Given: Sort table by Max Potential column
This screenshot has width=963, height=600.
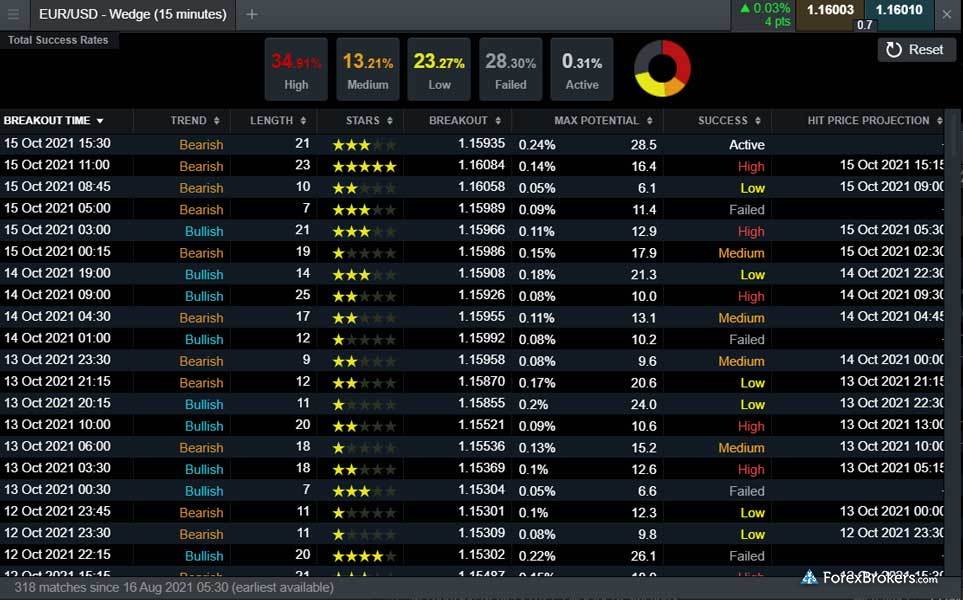Looking at the screenshot, I should pos(596,121).
